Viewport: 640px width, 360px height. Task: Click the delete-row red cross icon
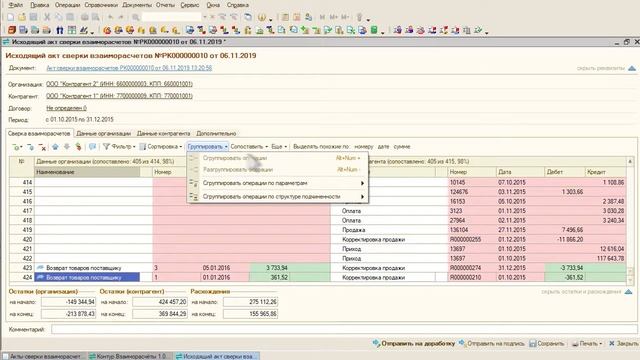pos(42,147)
